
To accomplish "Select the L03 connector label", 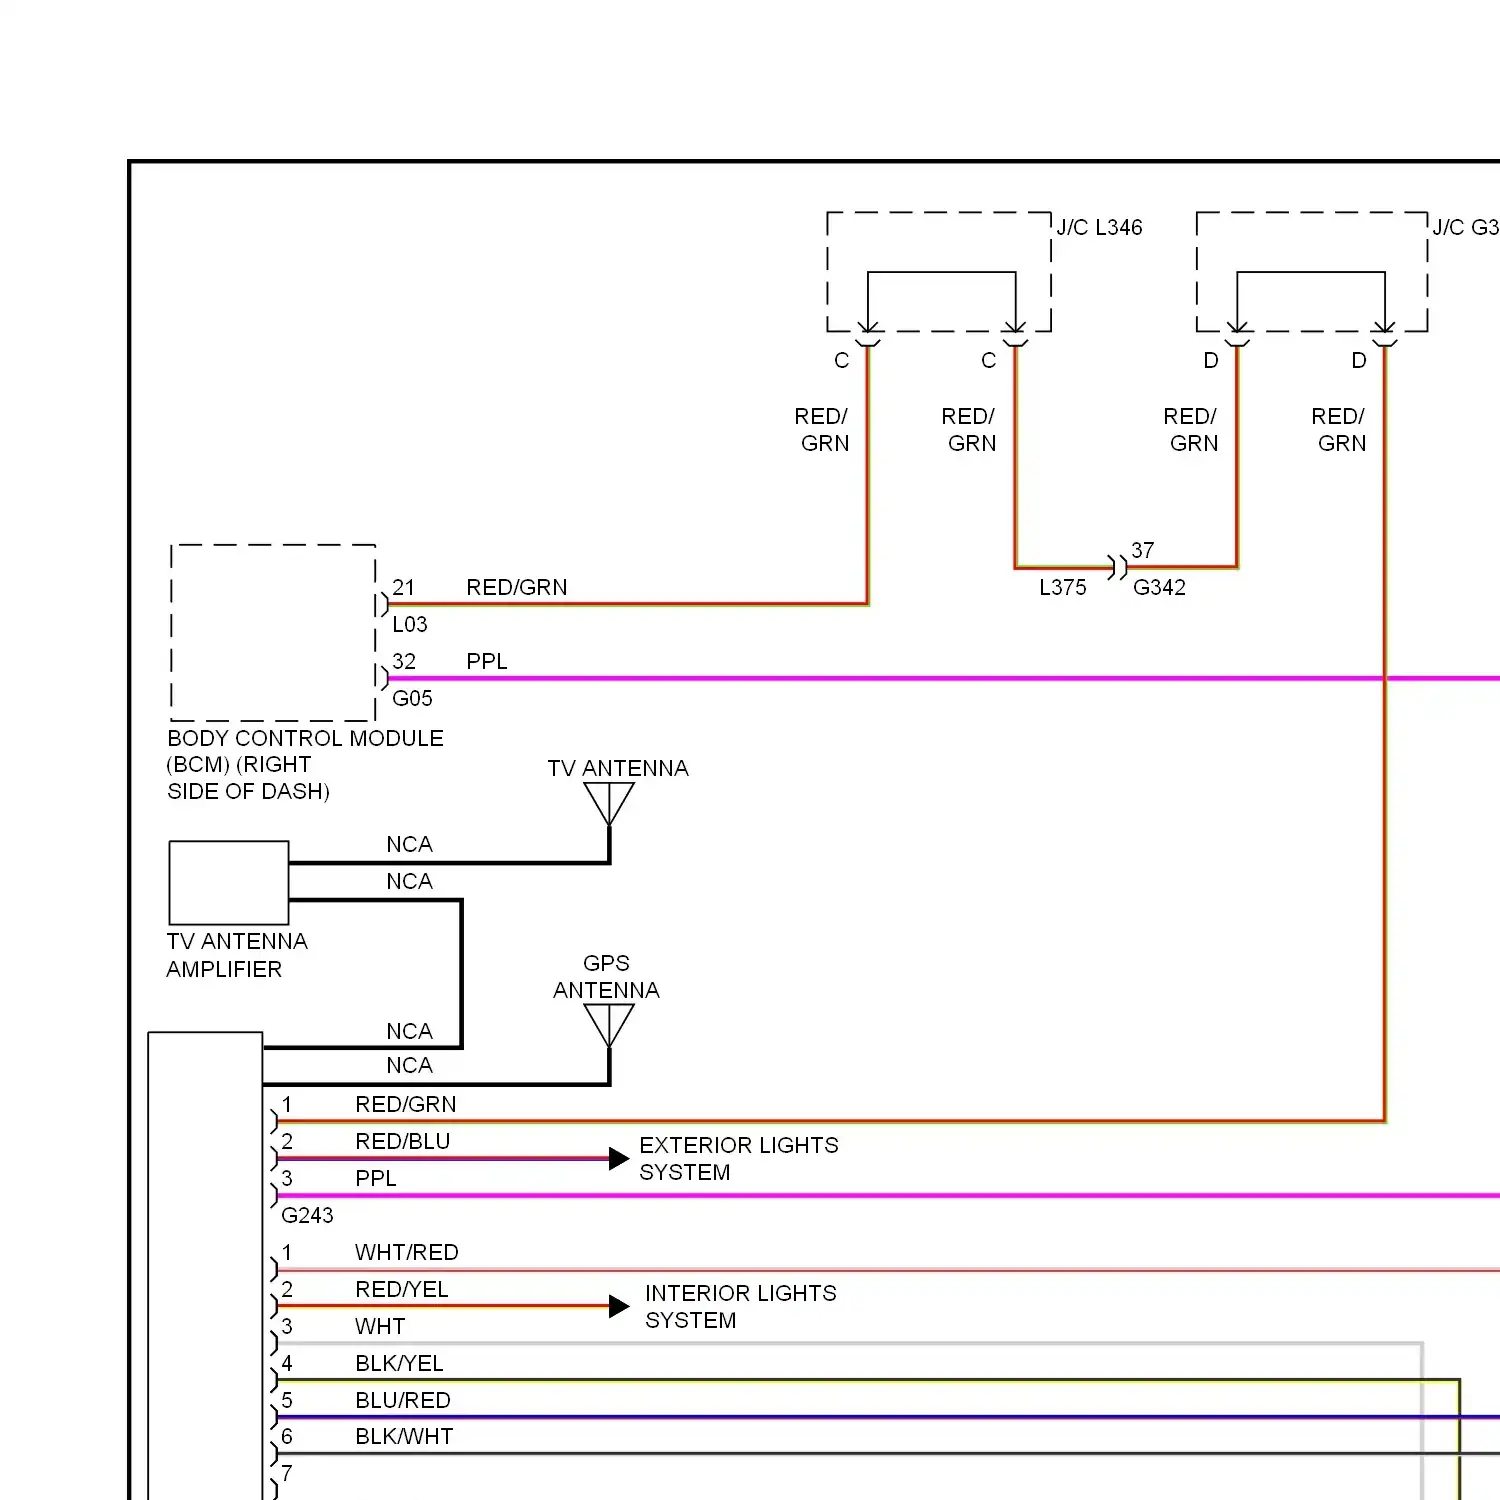I will (410, 625).
